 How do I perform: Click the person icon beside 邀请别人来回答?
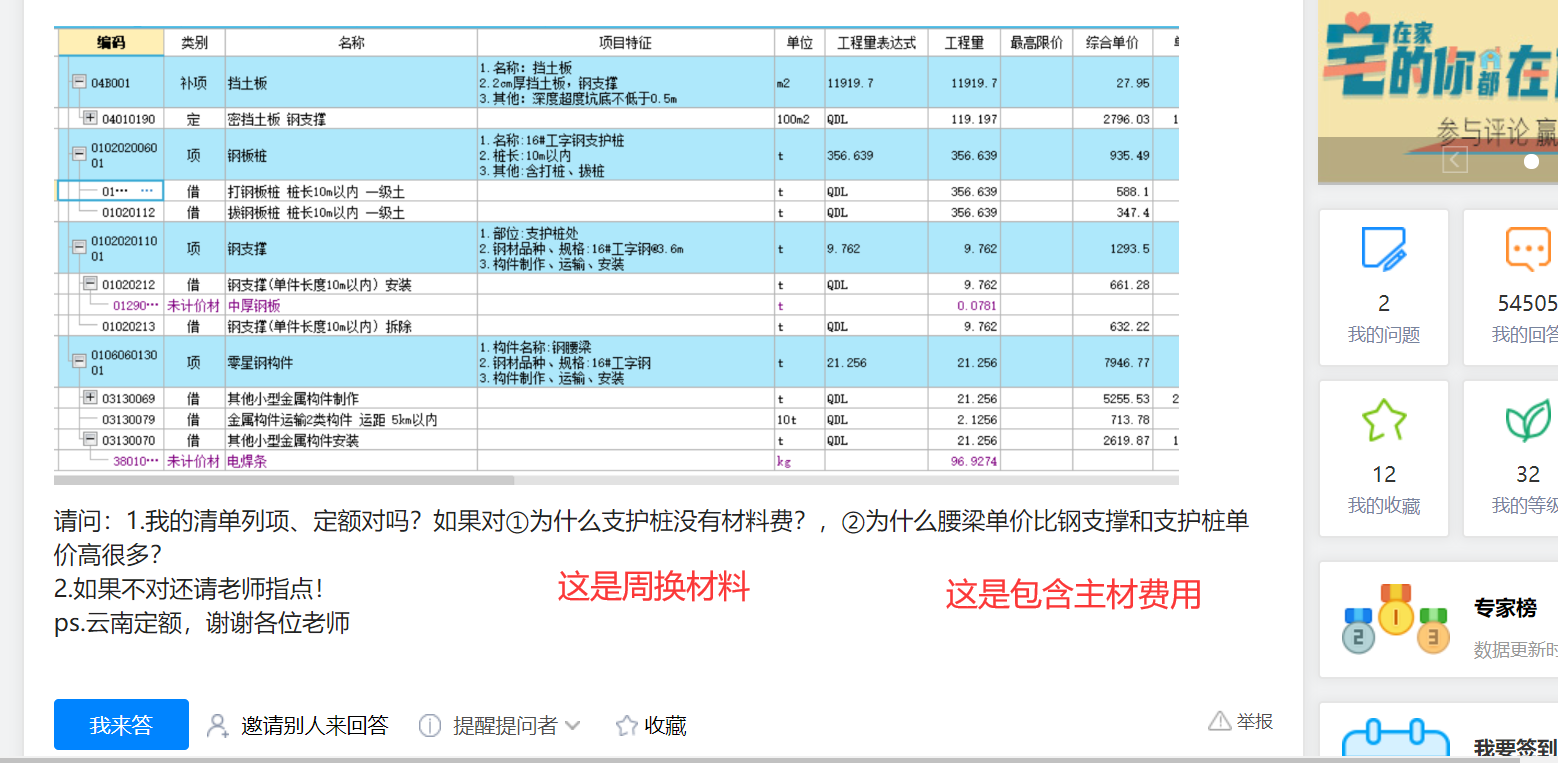tap(217, 726)
